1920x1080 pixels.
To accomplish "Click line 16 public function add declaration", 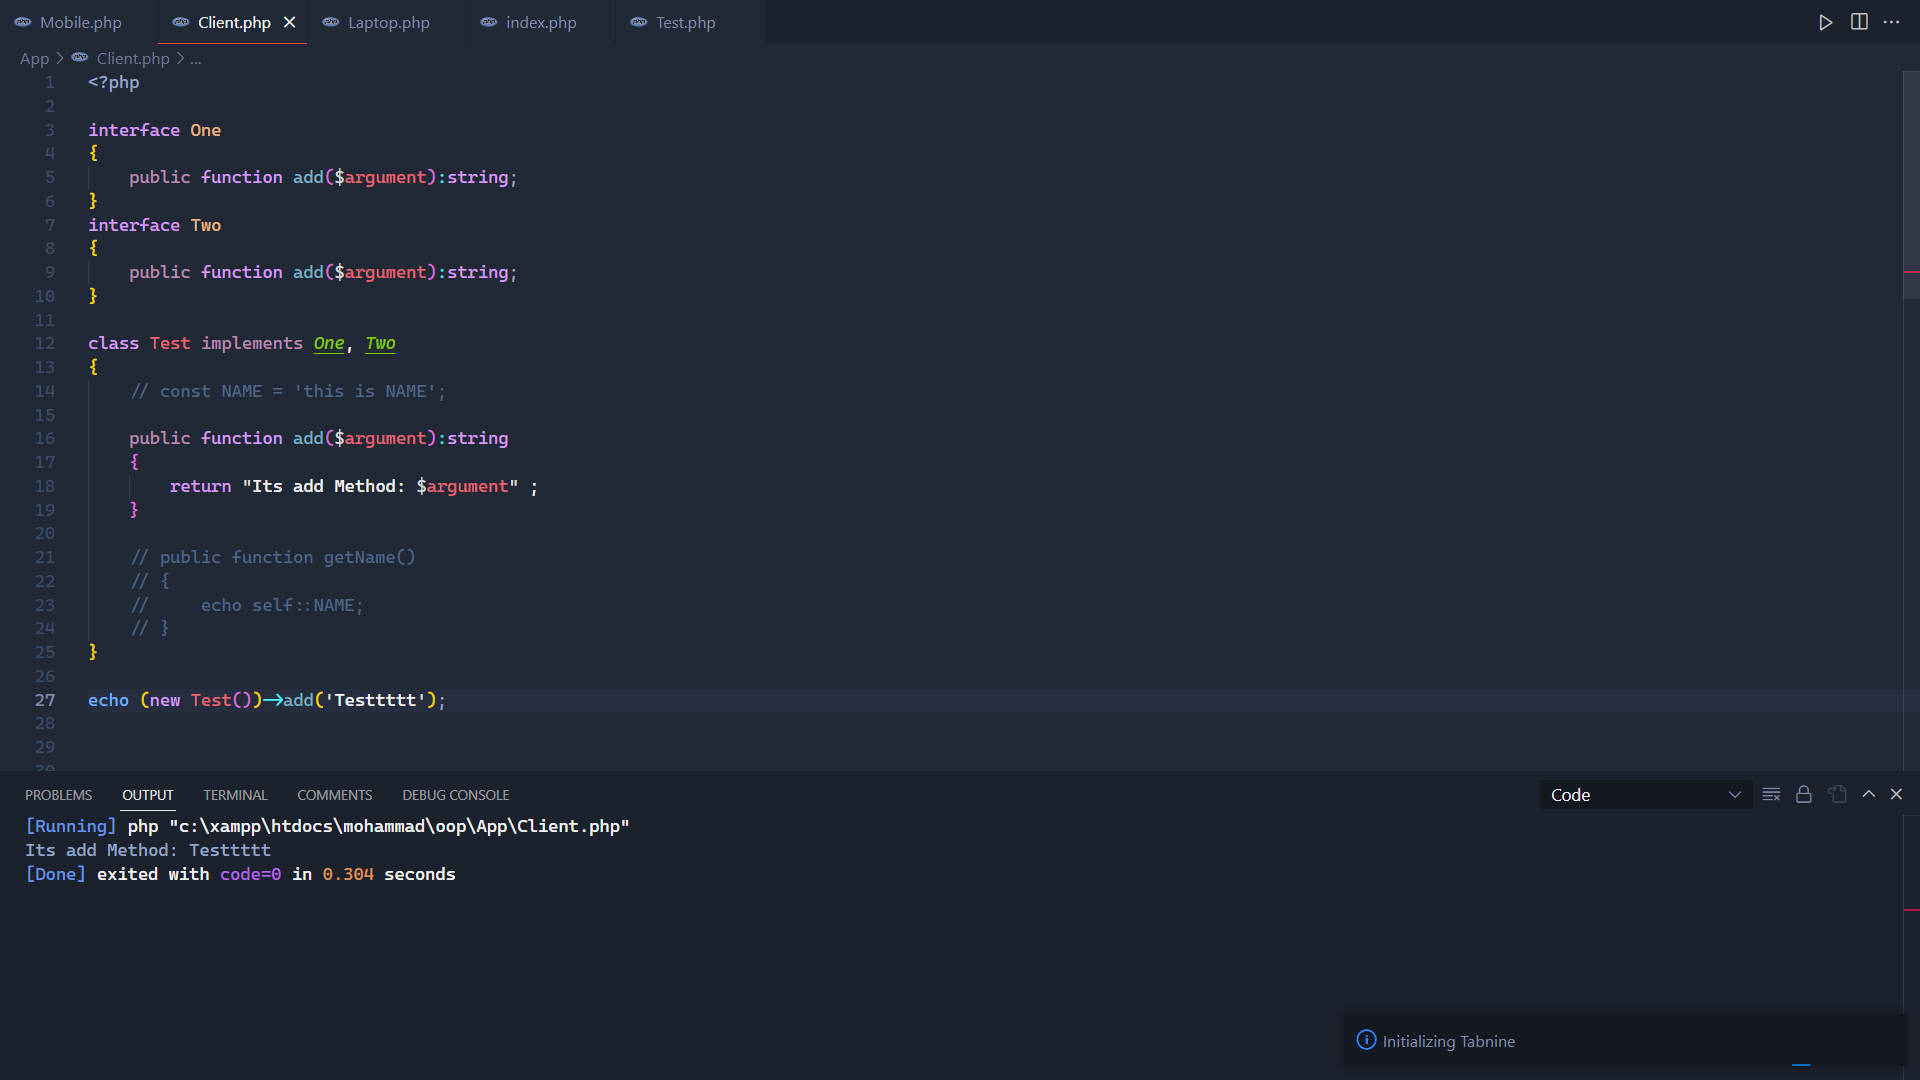I will [x=318, y=438].
